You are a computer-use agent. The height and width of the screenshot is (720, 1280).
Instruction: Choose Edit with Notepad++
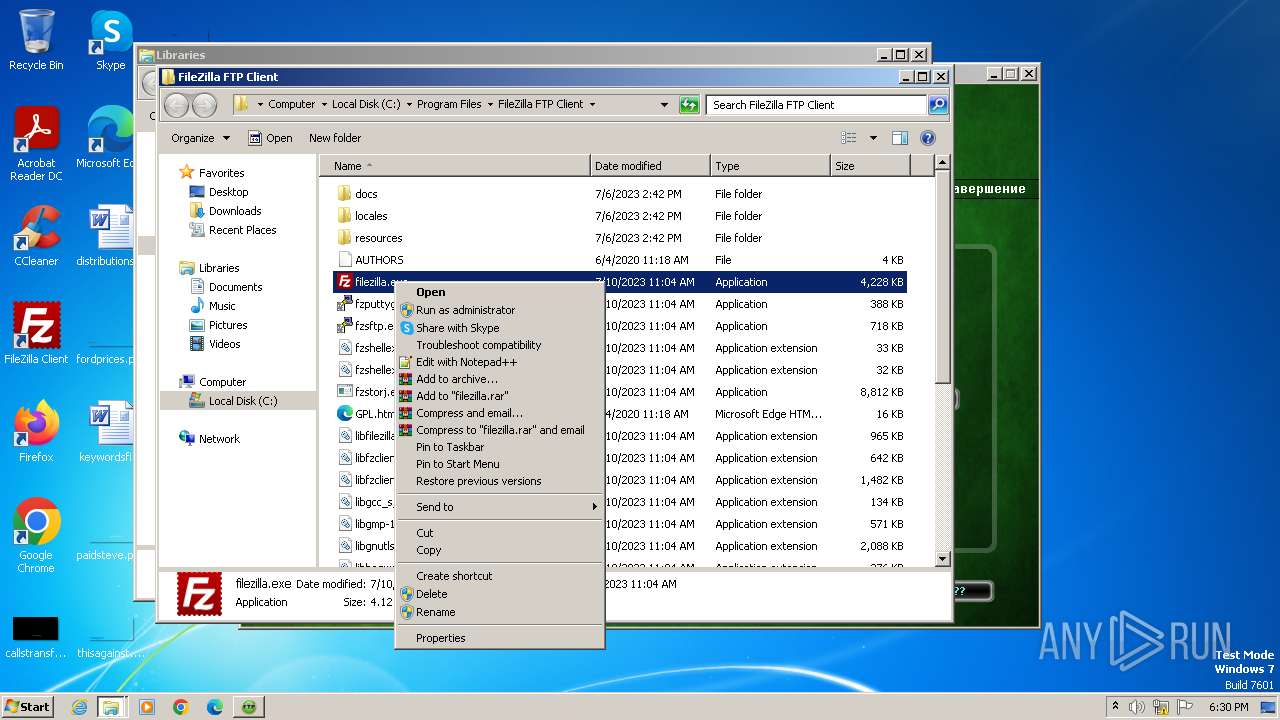point(500,362)
